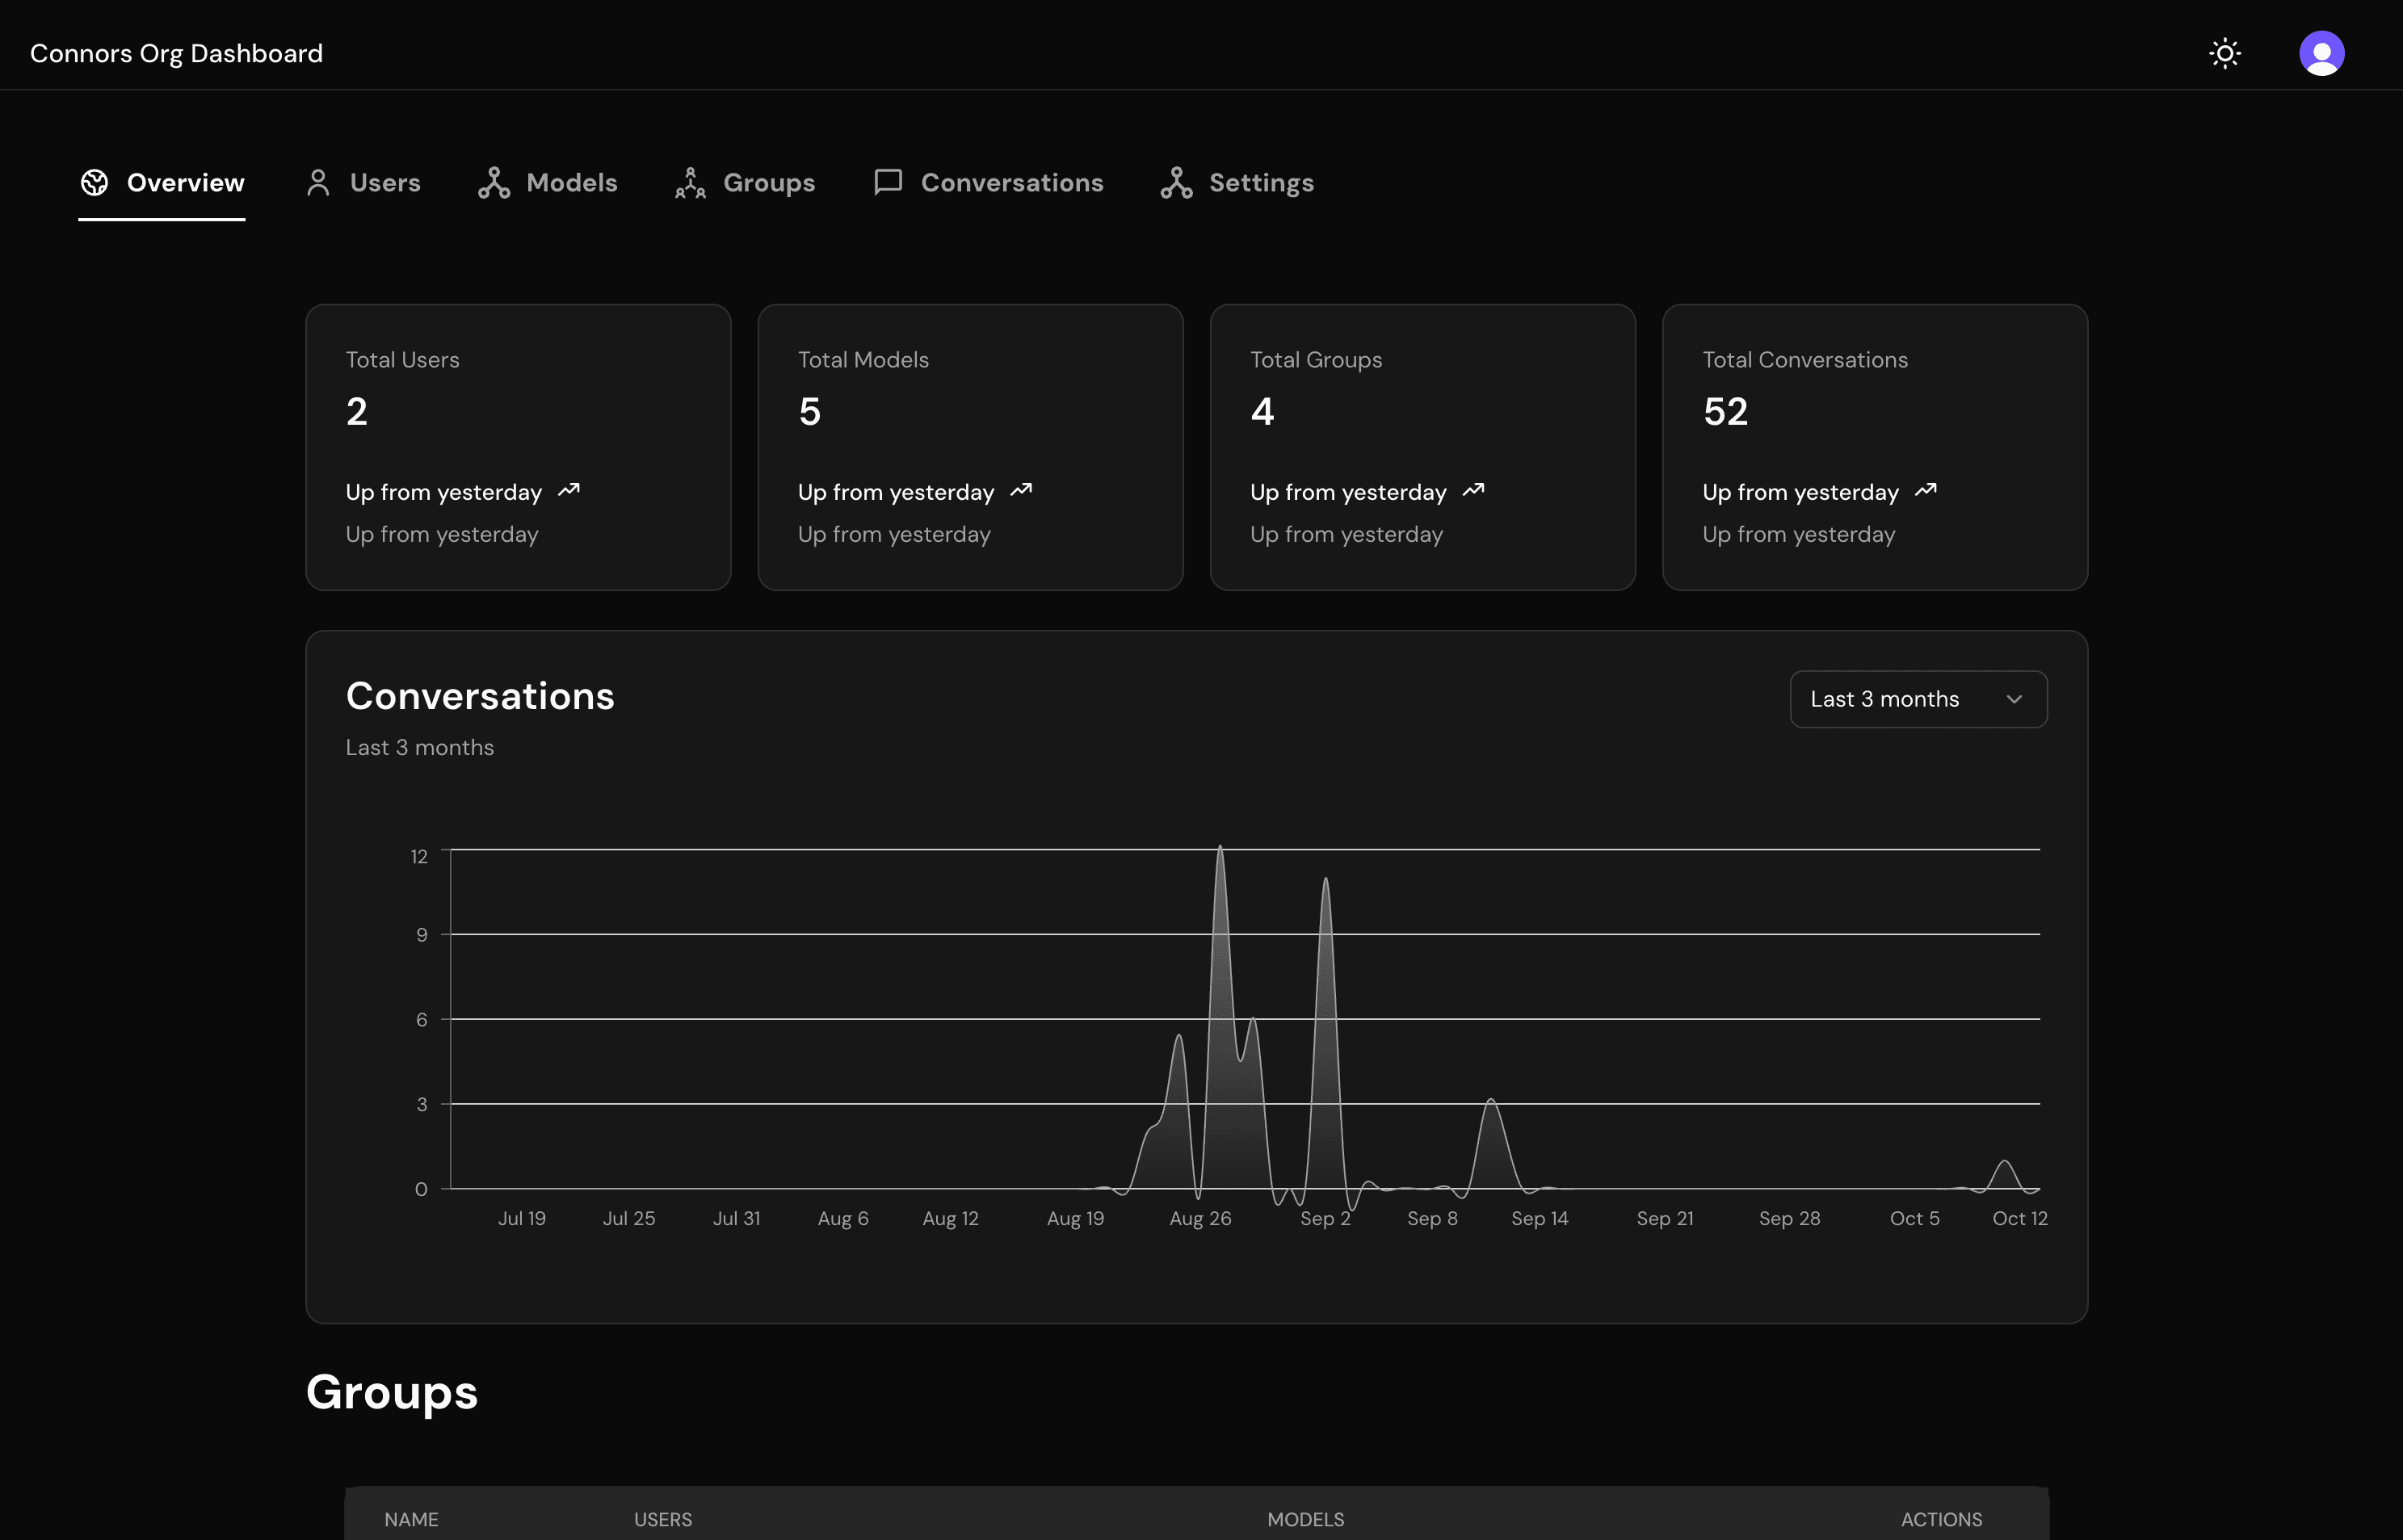The width and height of the screenshot is (2403, 1540).
Task: Click the Connors Org Dashboard title
Action: click(x=176, y=53)
